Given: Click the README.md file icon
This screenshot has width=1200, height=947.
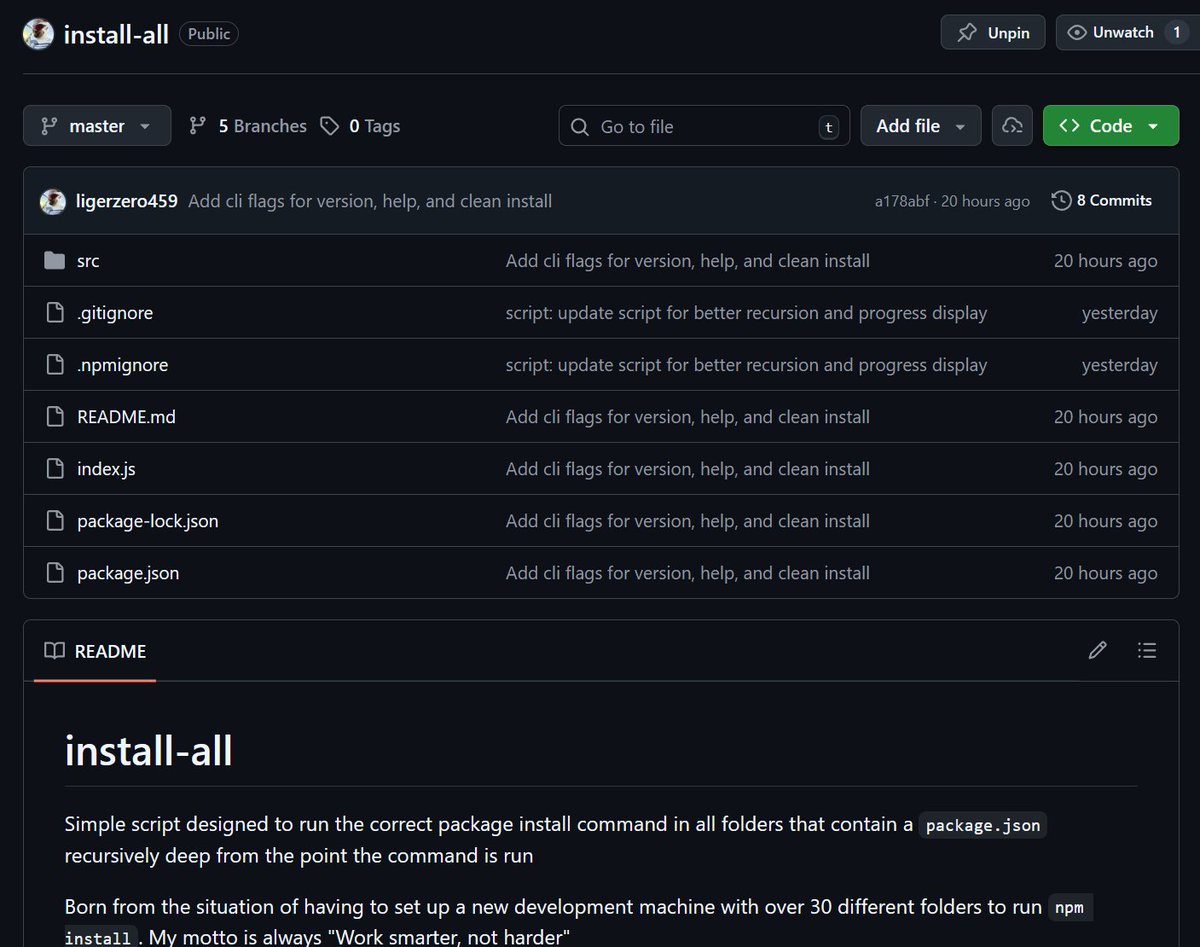Looking at the screenshot, I should (x=54, y=417).
